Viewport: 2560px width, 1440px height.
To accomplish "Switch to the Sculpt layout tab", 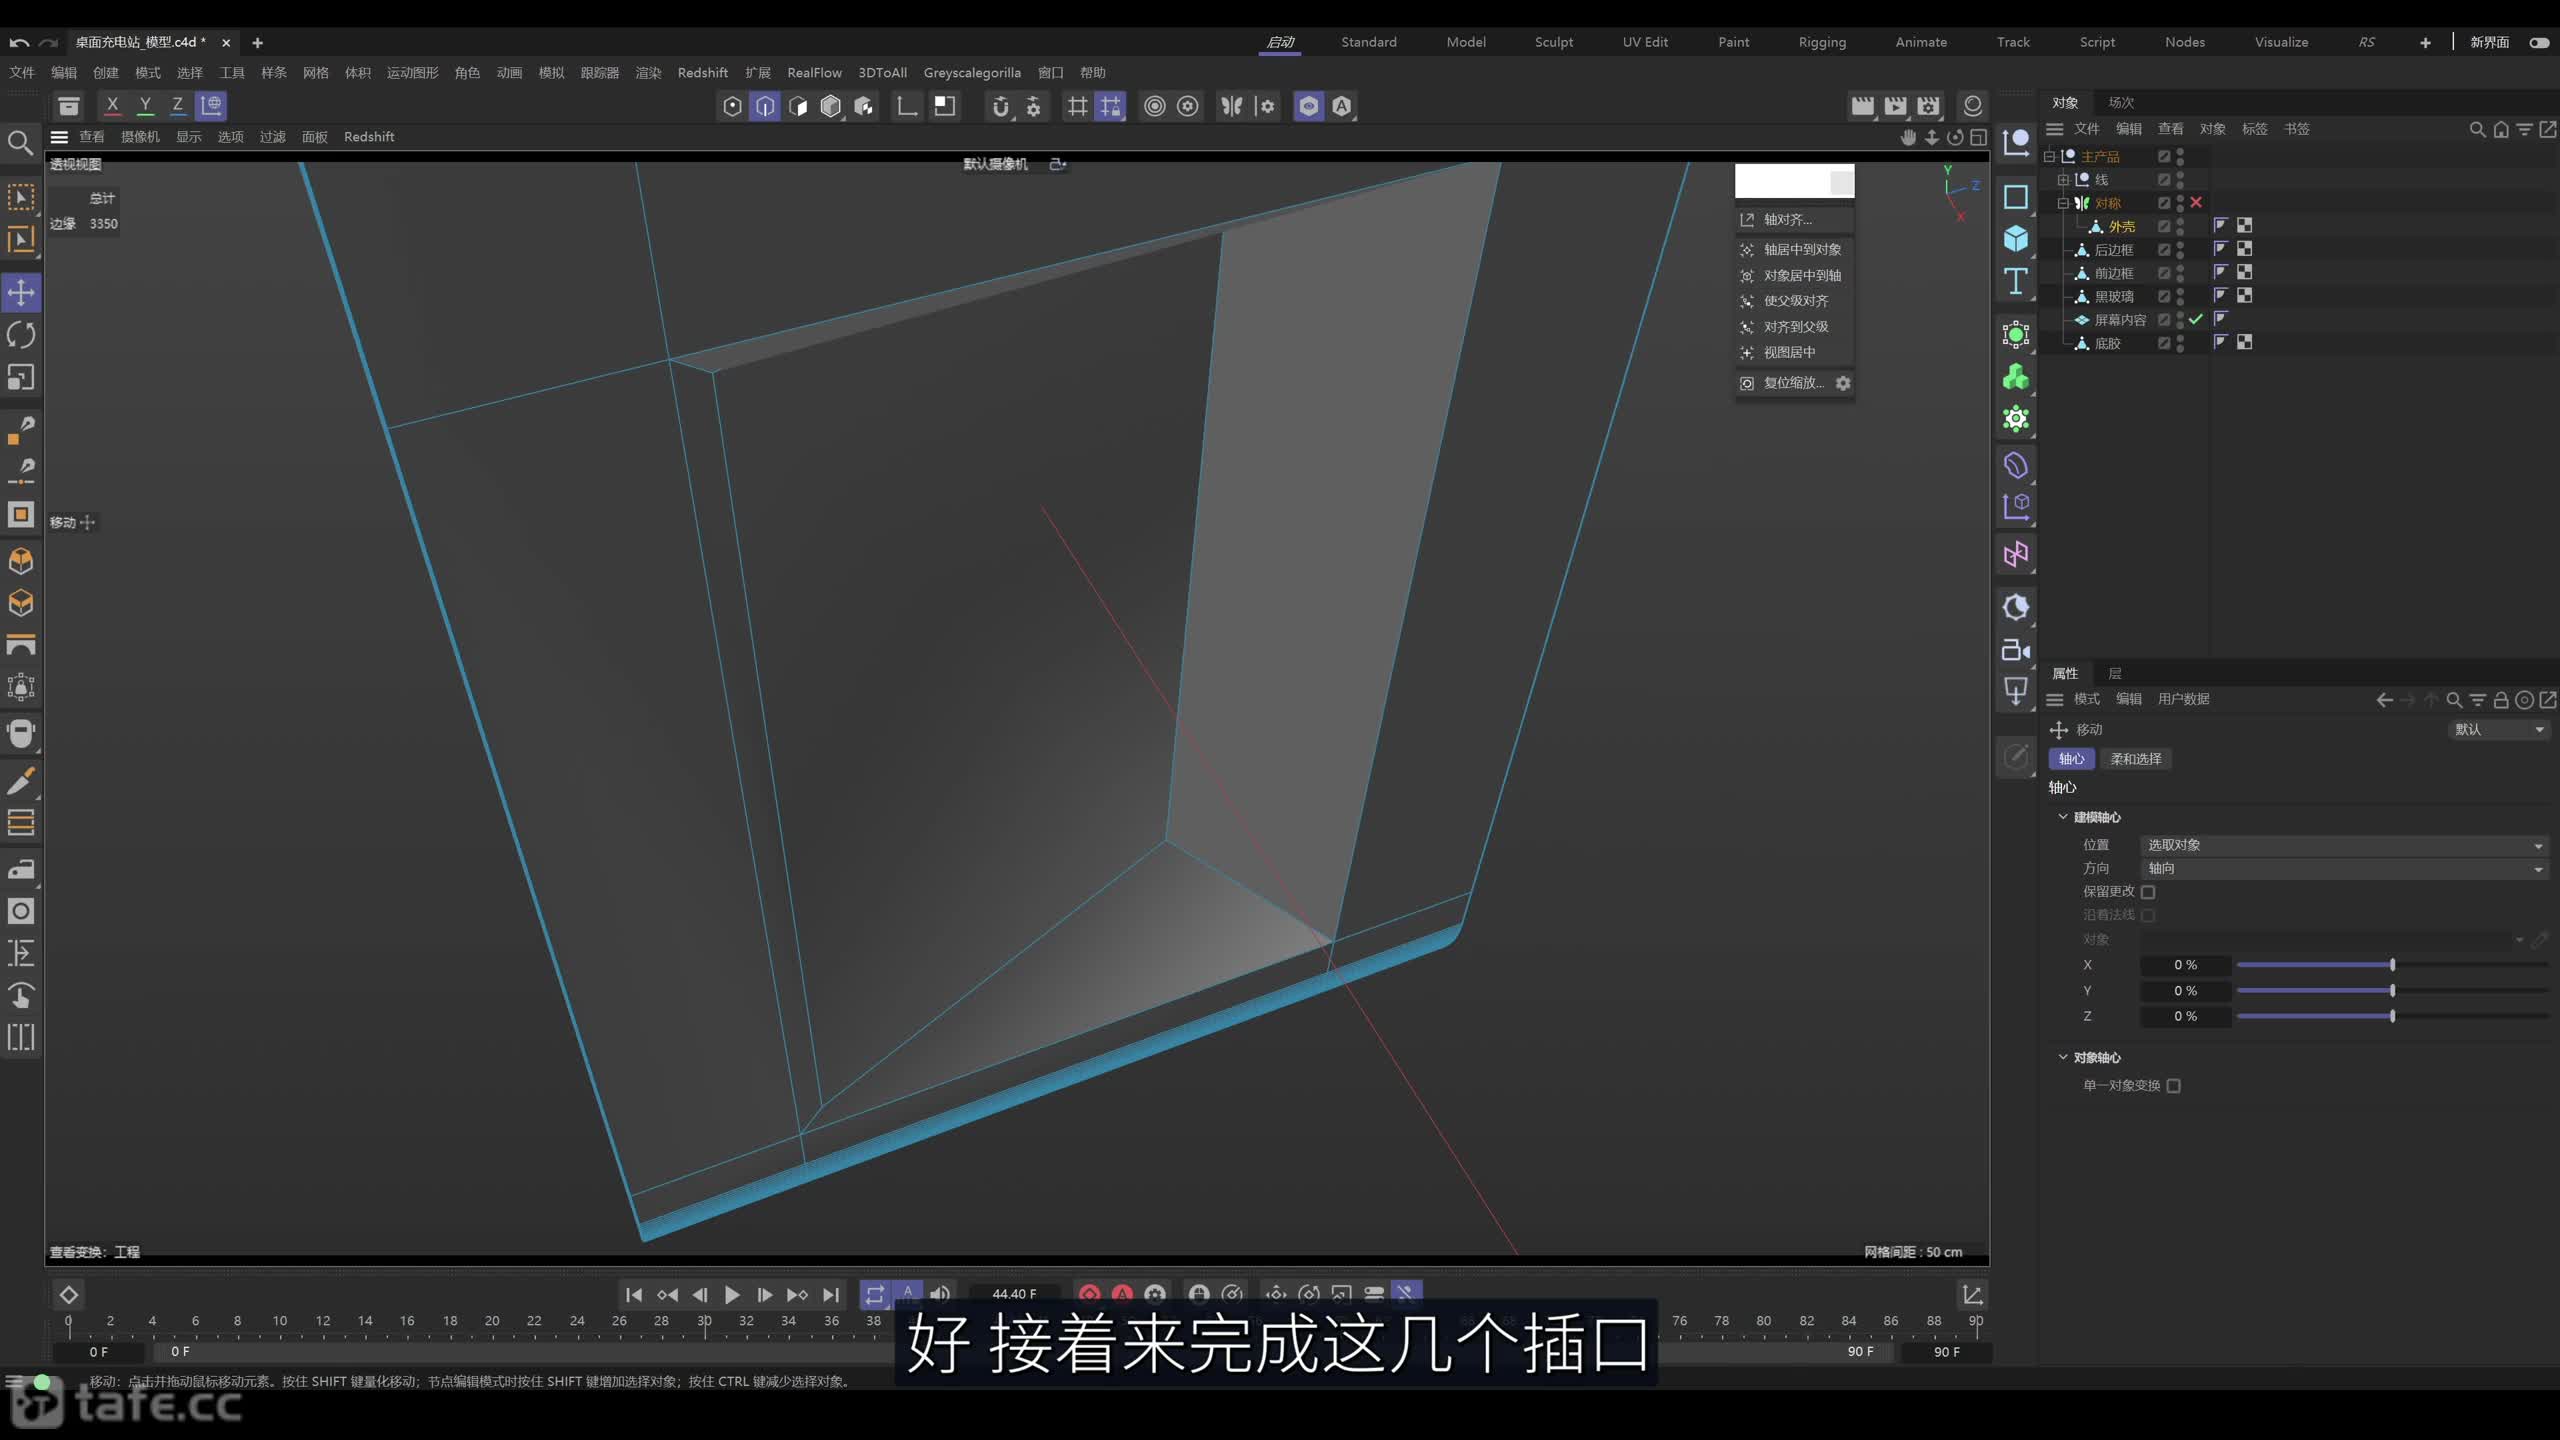I will pyautogui.click(x=1554, y=42).
